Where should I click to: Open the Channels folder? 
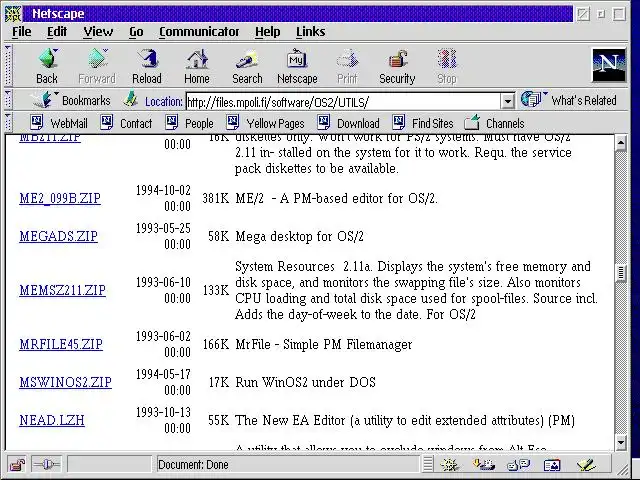pyautogui.click(x=494, y=123)
